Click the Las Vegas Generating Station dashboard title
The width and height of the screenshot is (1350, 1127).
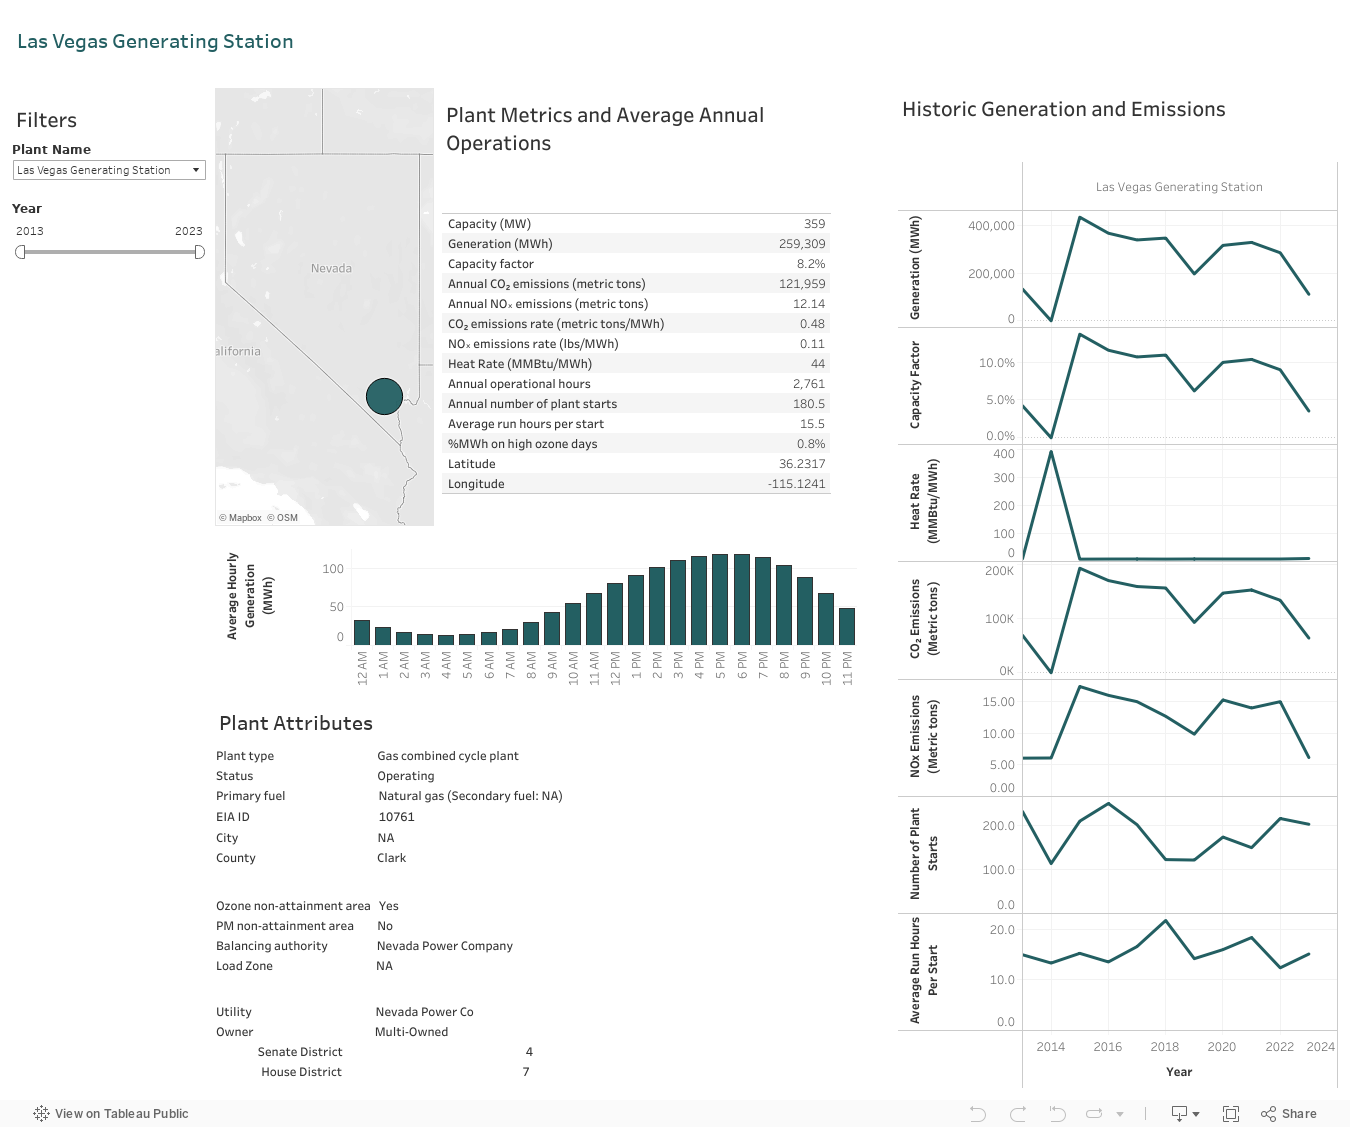point(155,41)
